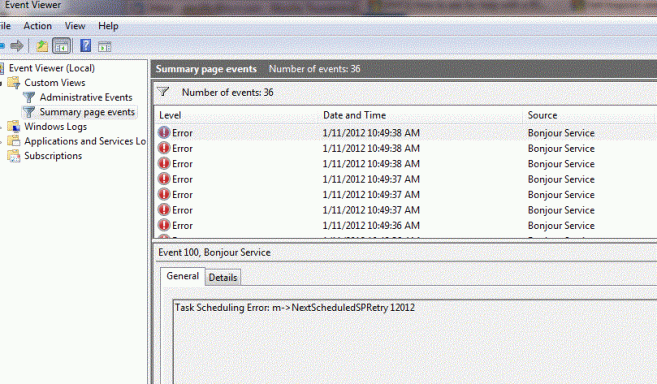This screenshot has width=657, height=384.
Task: Click the Task Scheduling Error description text box
Action: [x=415, y=342]
